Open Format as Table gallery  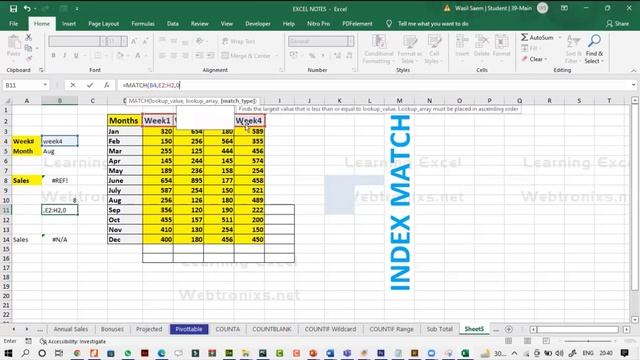click(409, 49)
